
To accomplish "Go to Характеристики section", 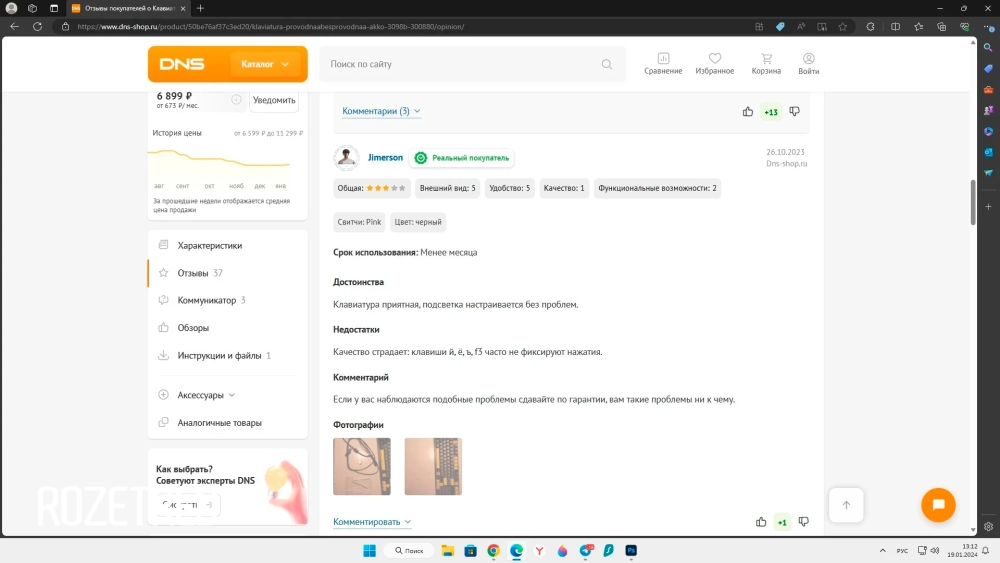I will (x=209, y=245).
